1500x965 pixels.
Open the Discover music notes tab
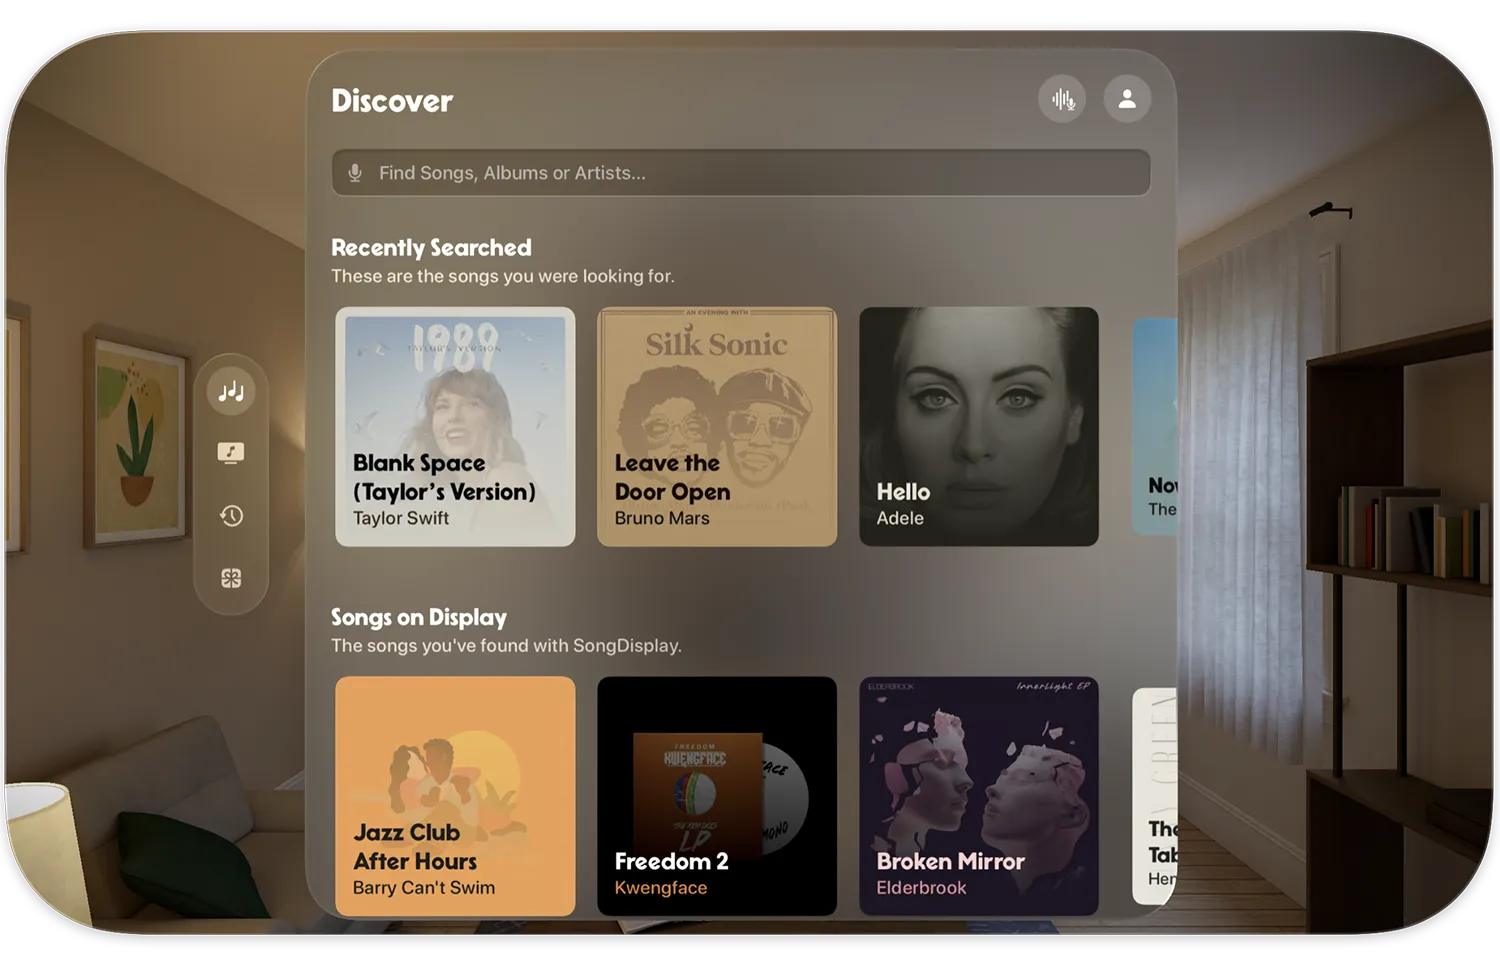tap(231, 391)
